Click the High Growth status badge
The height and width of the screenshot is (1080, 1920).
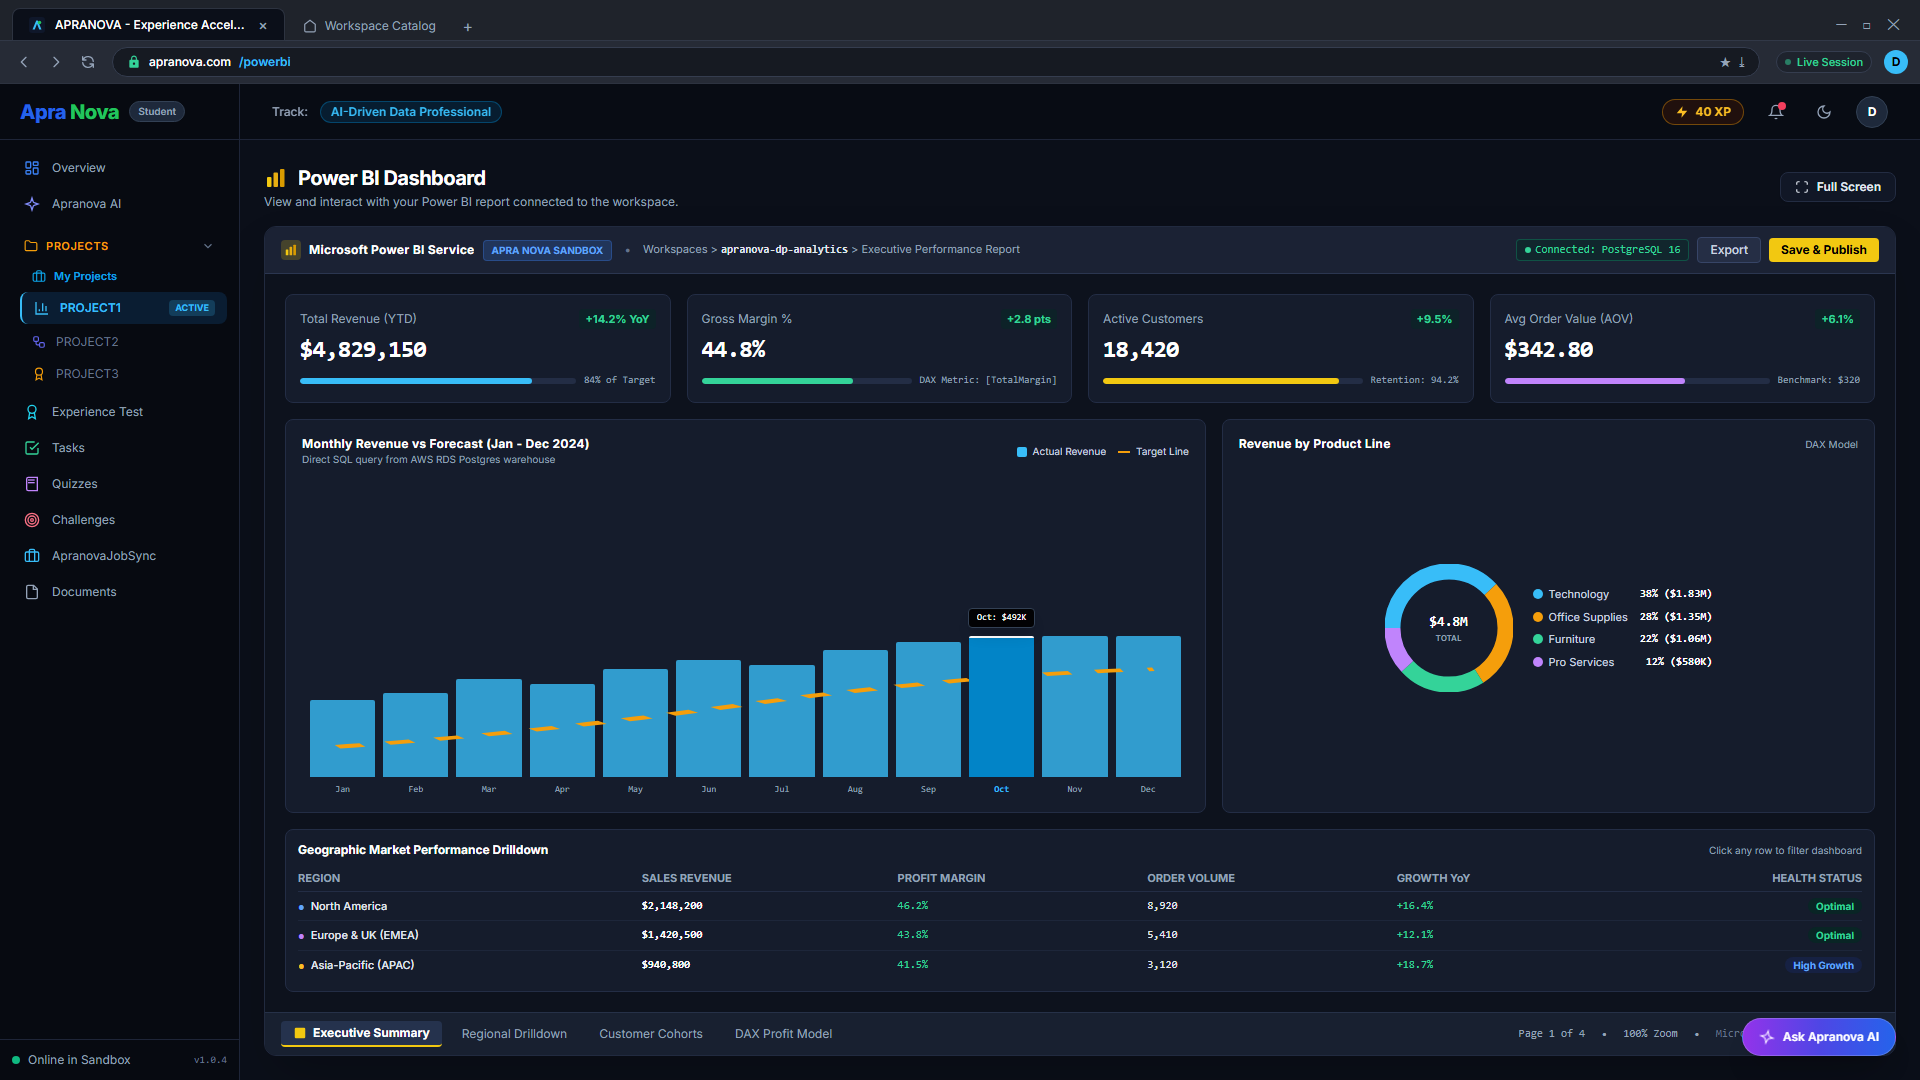1823,966
